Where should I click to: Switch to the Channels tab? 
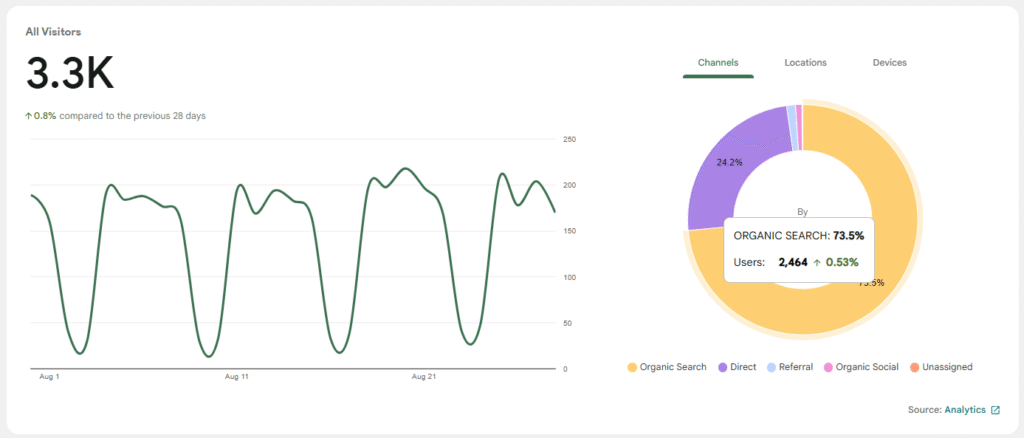718,63
